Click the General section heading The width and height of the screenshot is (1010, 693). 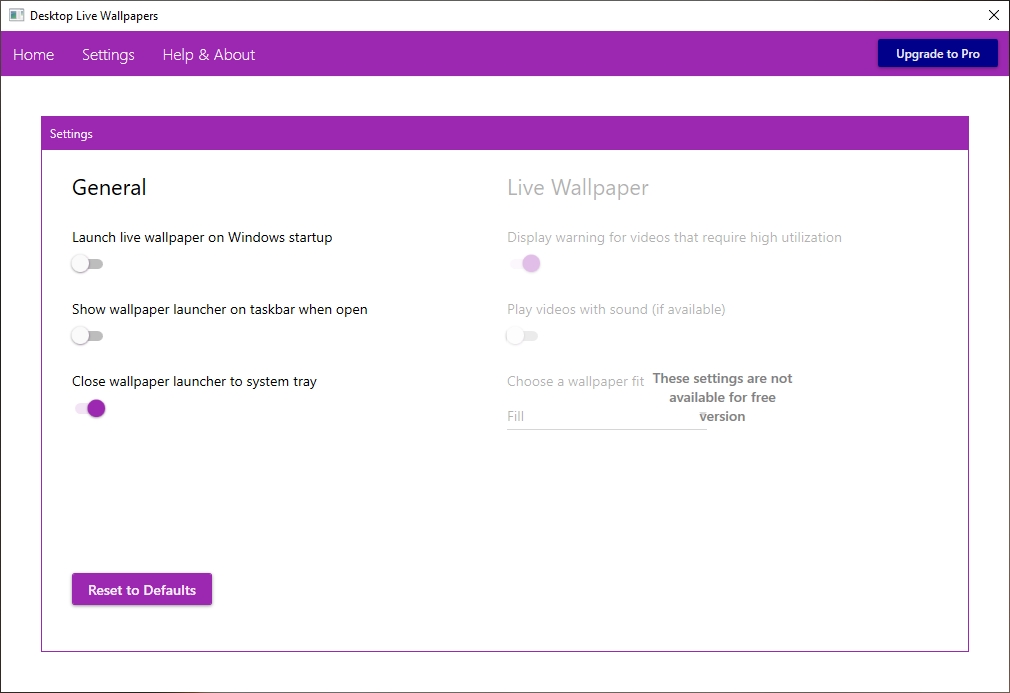(109, 187)
